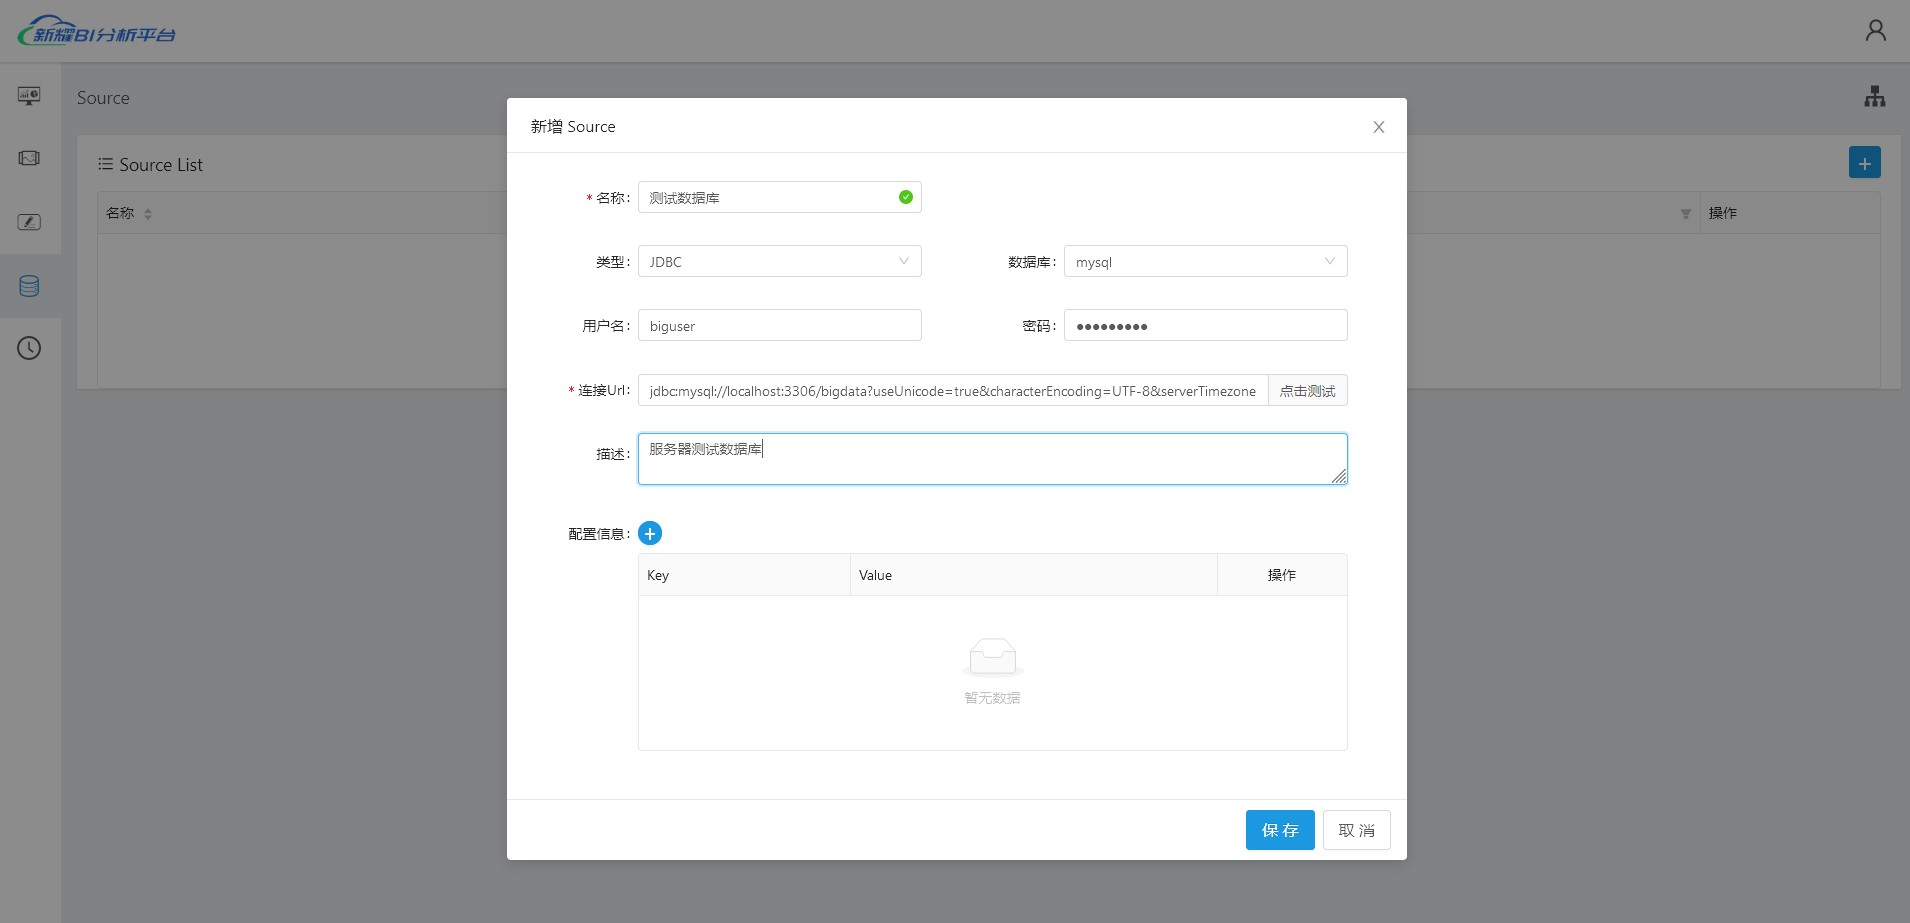Expand the 类型 JDBC dropdown
Viewport: 1910px width, 923px height.
click(779, 262)
